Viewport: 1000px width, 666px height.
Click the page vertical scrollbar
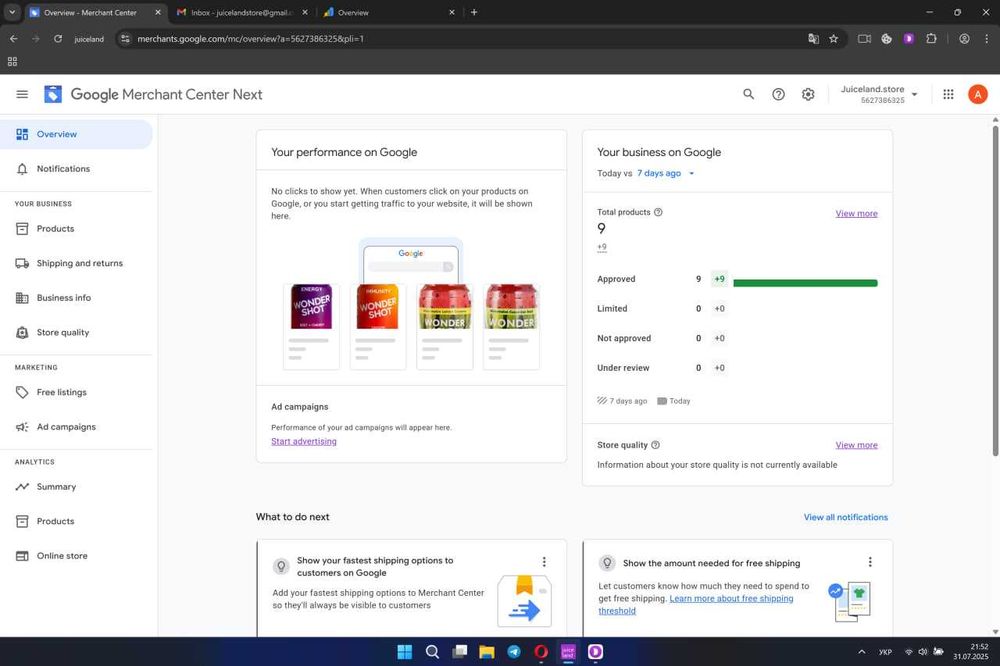click(995, 290)
